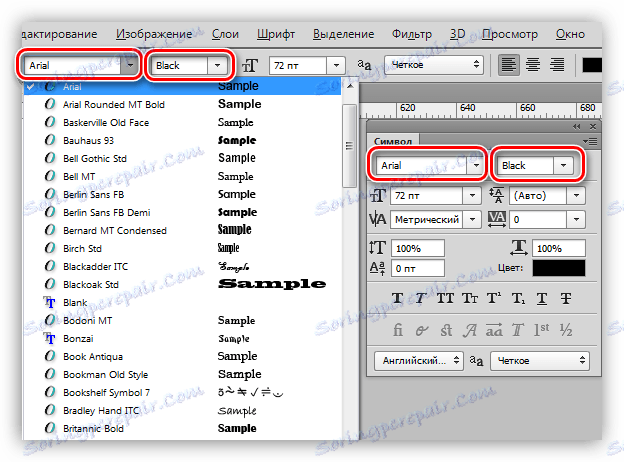Open the 72 пт size dropdown in the options bar

336,65
